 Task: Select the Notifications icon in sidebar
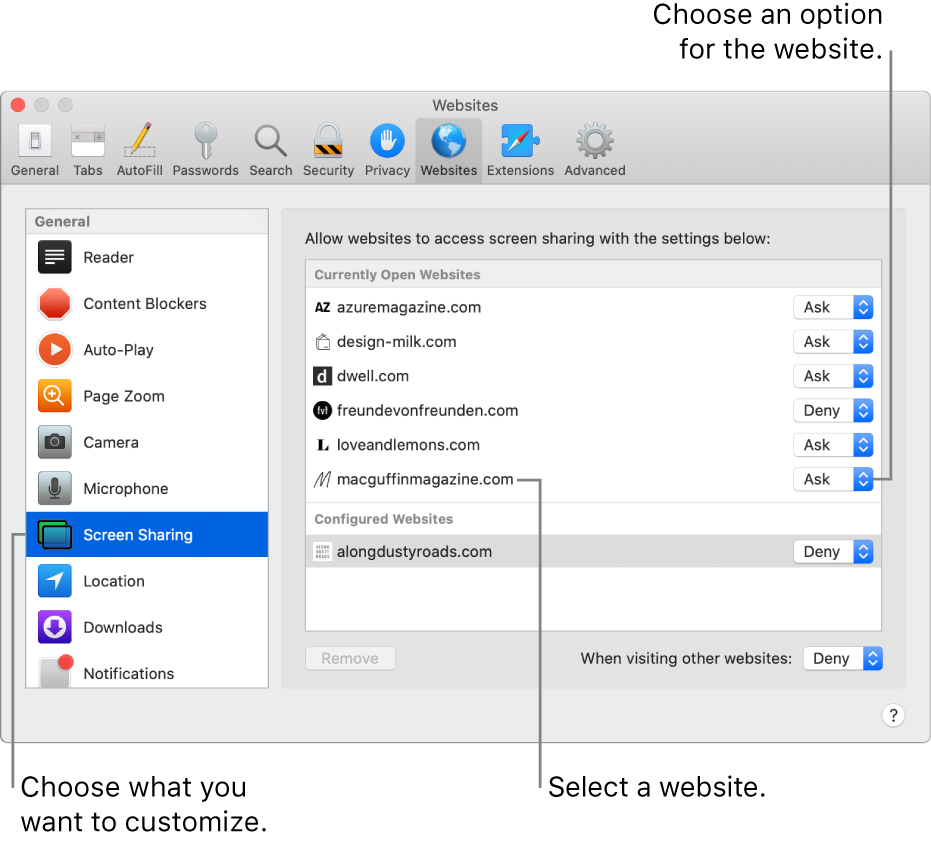click(x=56, y=671)
